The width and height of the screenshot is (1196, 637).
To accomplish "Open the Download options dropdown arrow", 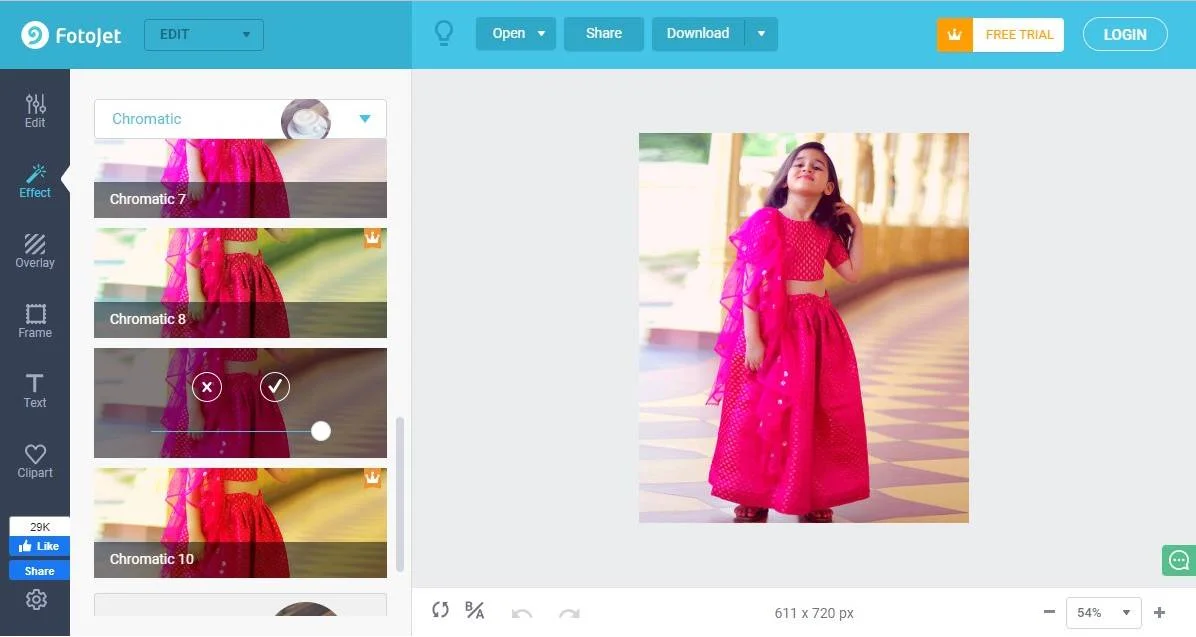I will pyautogui.click(x=761, y=33).
